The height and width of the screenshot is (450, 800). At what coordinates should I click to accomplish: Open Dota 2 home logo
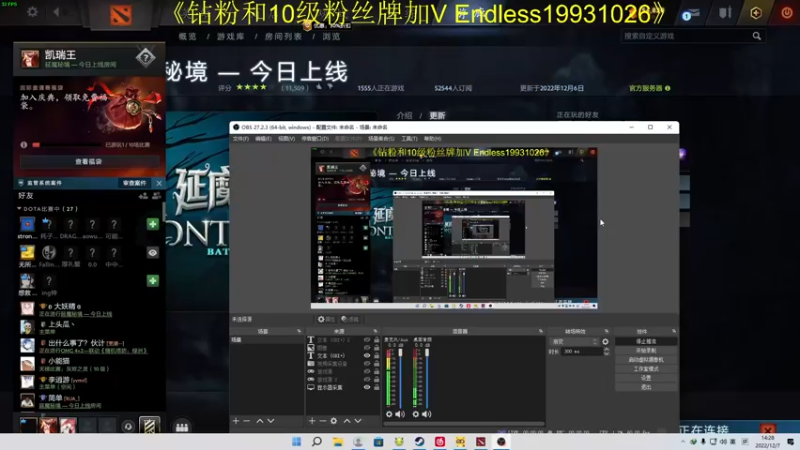[120, 15]
